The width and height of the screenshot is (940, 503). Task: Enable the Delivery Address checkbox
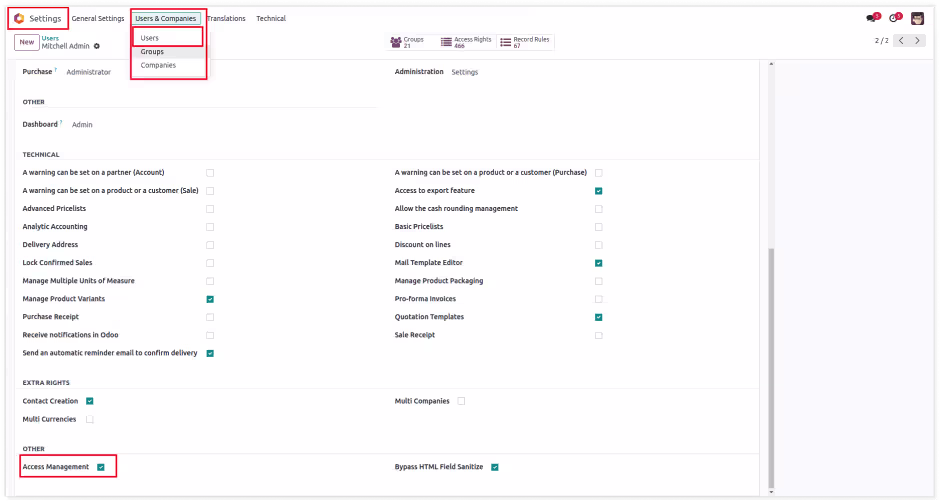[210, 245]
